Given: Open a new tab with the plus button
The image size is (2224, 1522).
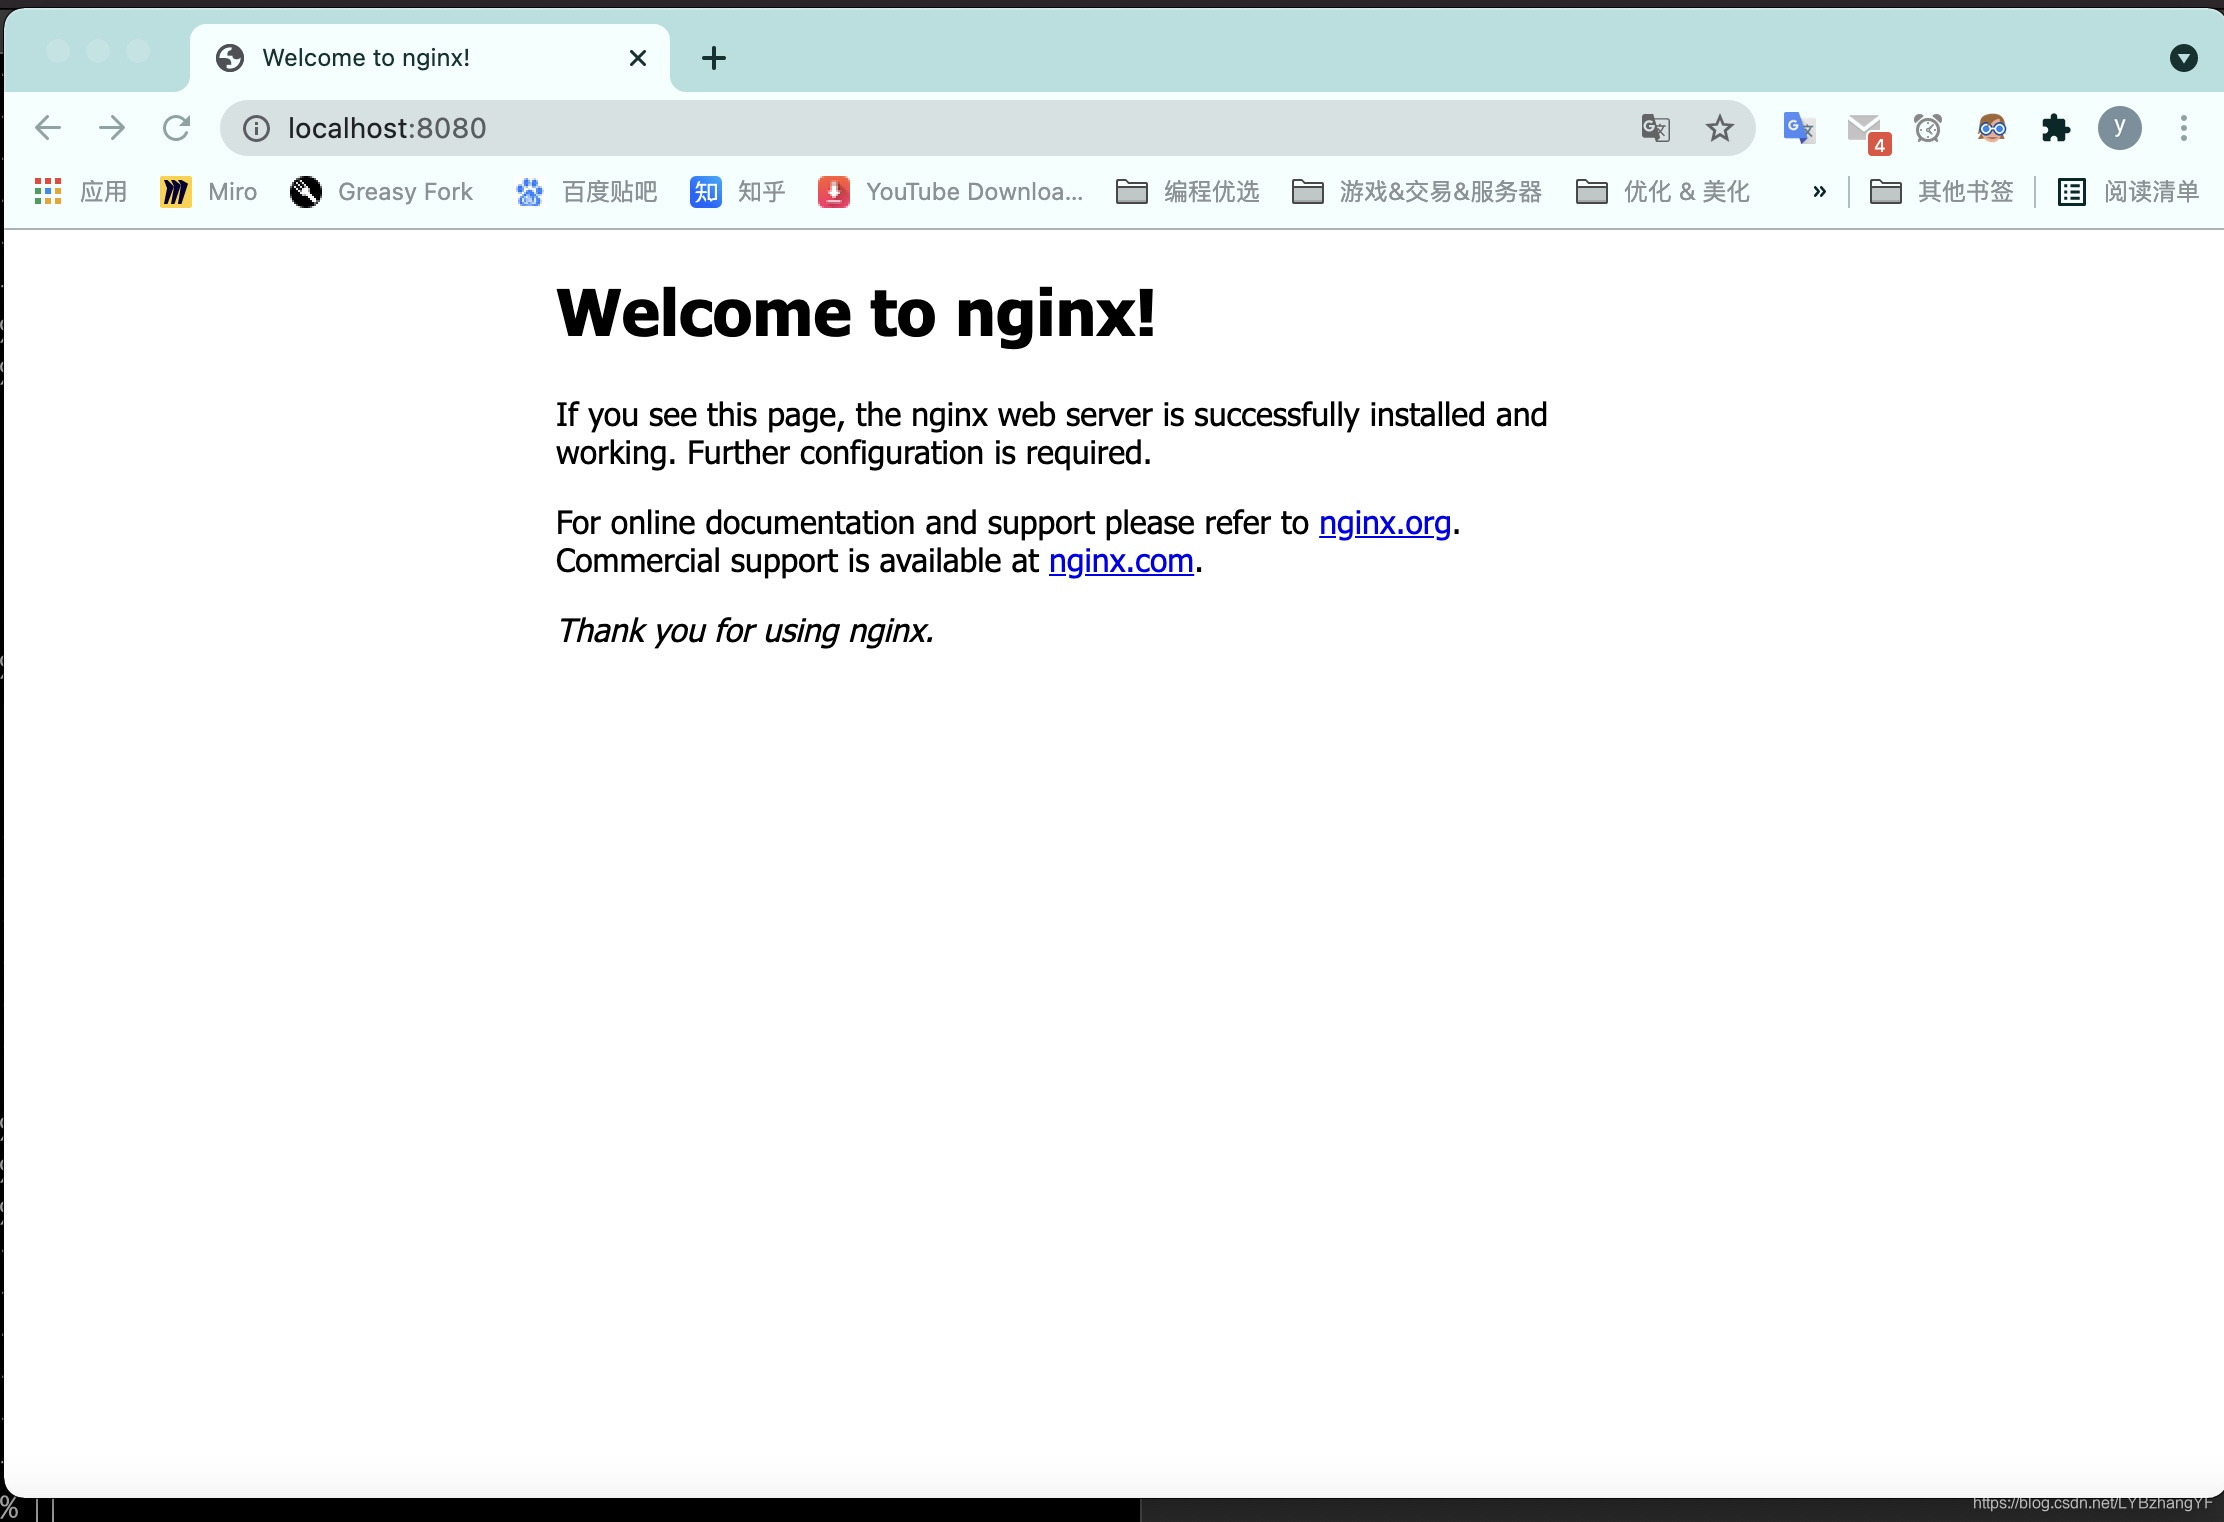Looking at the screenshot, I should [714, 58].
